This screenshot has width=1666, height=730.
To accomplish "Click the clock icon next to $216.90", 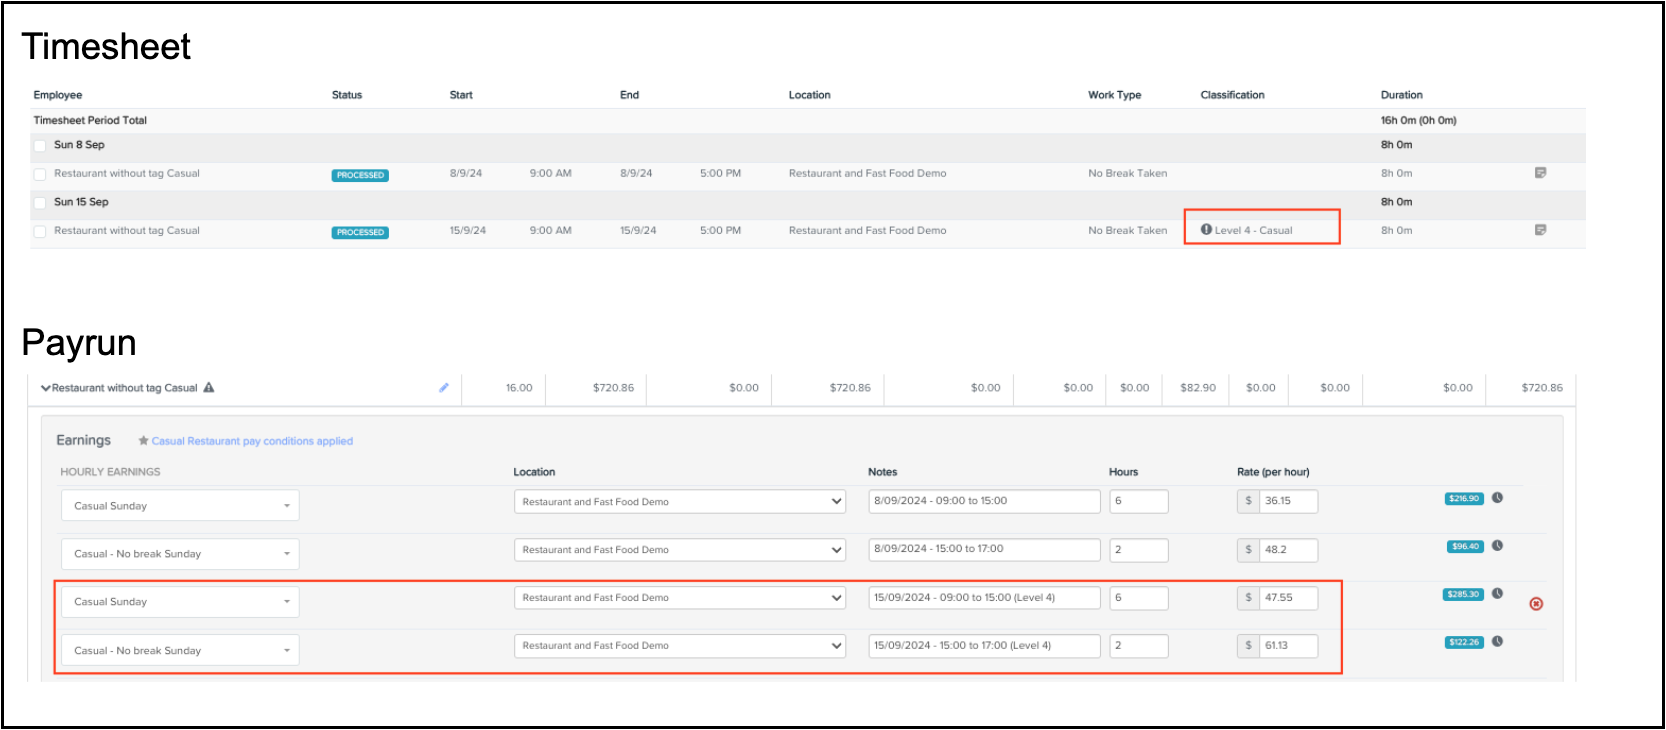I will click(1497, 498).
